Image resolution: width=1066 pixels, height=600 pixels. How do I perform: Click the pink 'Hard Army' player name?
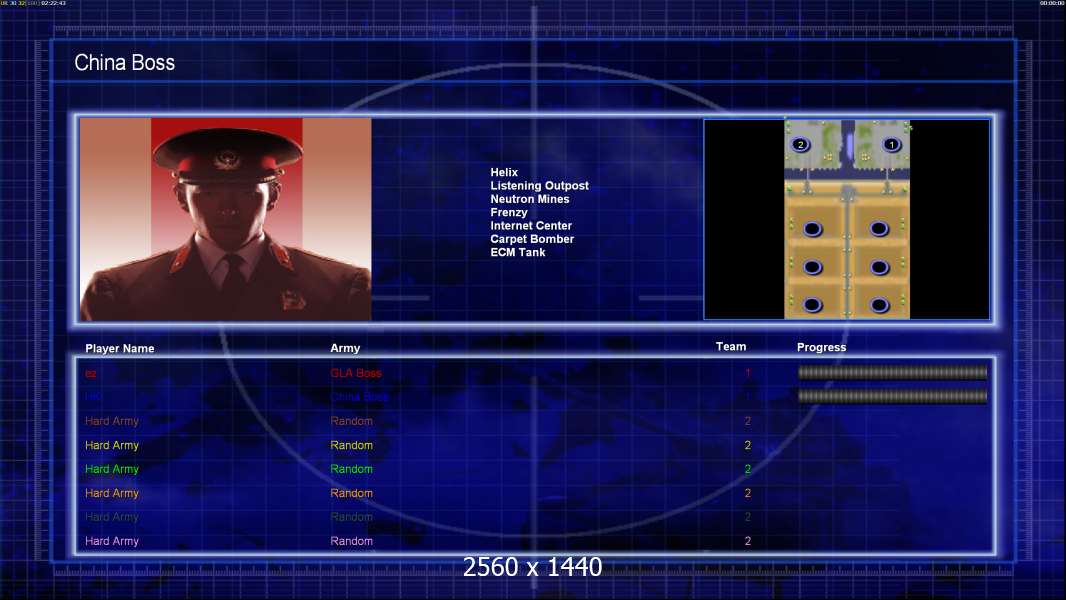coord(111,541)
